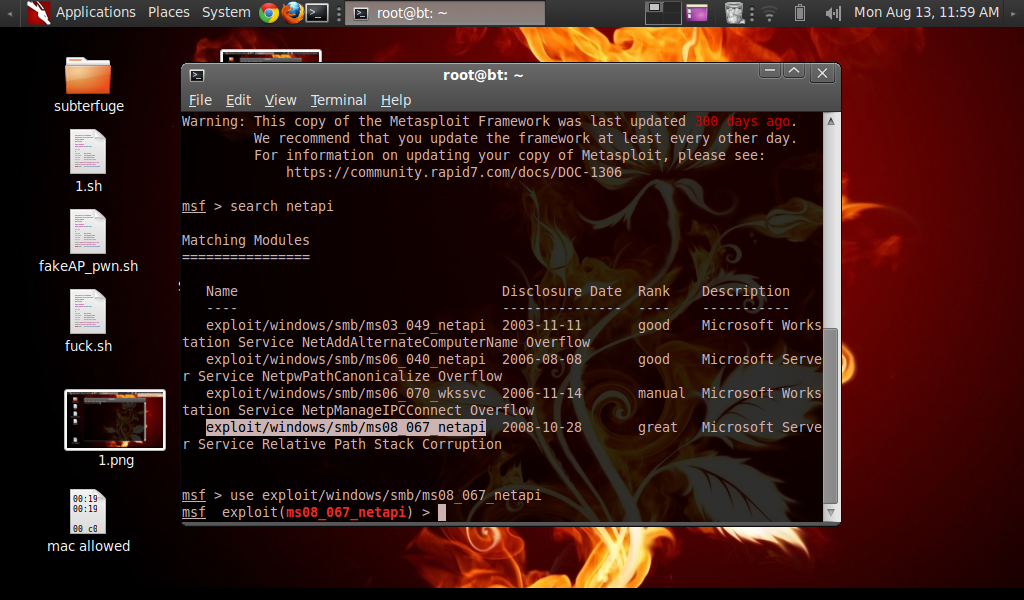Select the fakeAP_pwn.sh file icon
The height and width of the screenshot is (600, 1024).
[88, 231]
